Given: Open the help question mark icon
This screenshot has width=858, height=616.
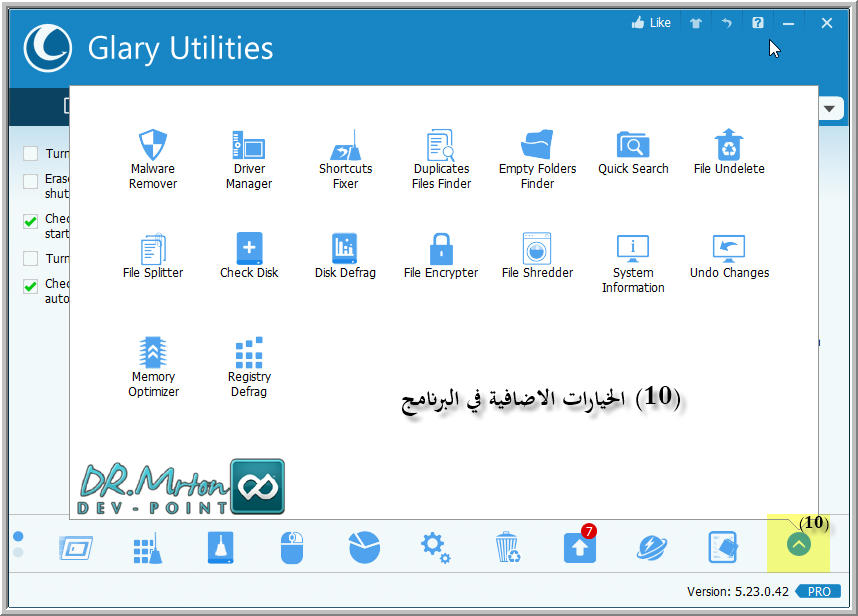Looking at the screenshot, I should (x=757, y=22).
